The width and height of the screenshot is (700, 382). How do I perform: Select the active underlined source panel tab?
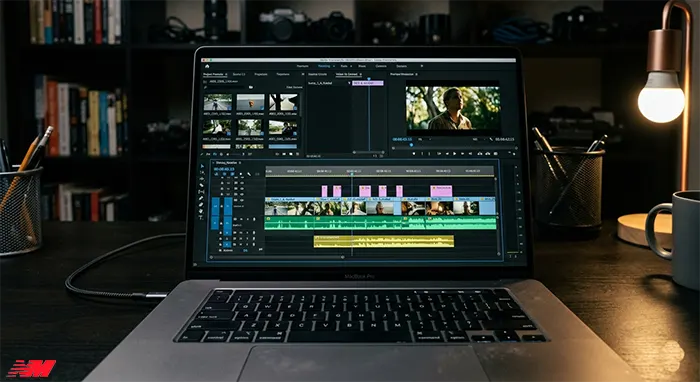click(x=346, y=74)
